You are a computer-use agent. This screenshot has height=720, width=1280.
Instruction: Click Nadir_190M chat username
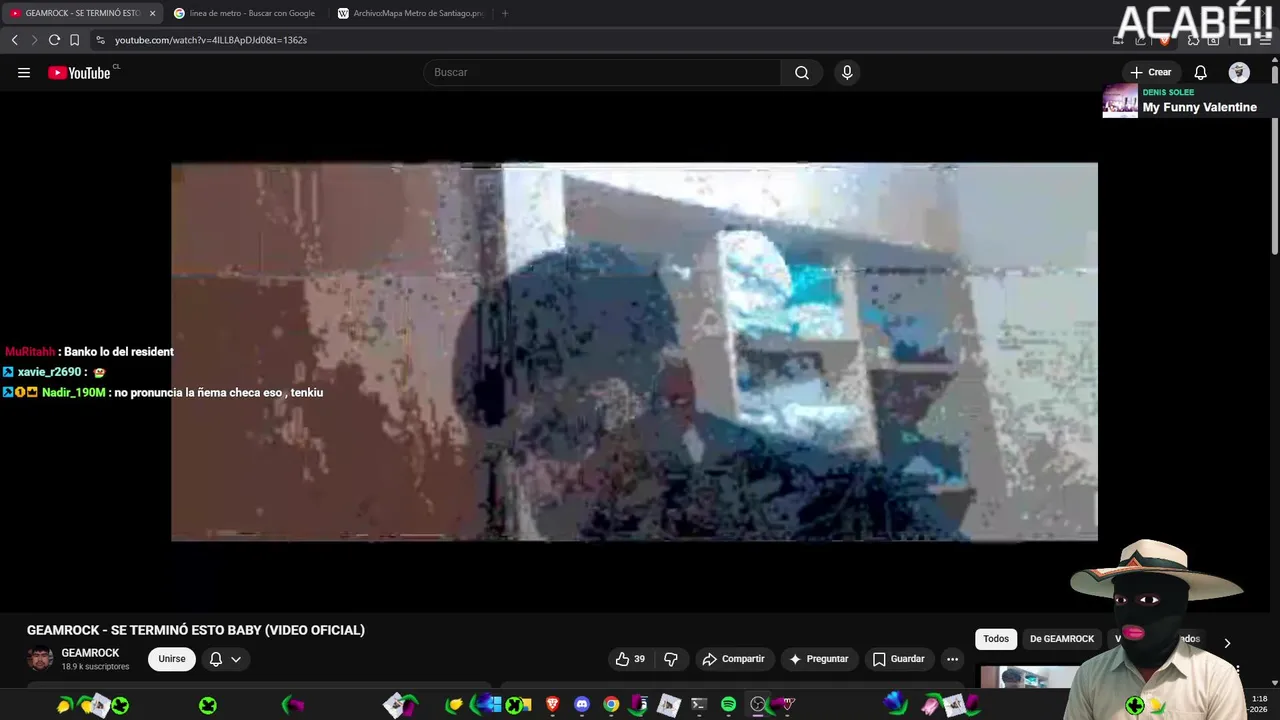73,393
